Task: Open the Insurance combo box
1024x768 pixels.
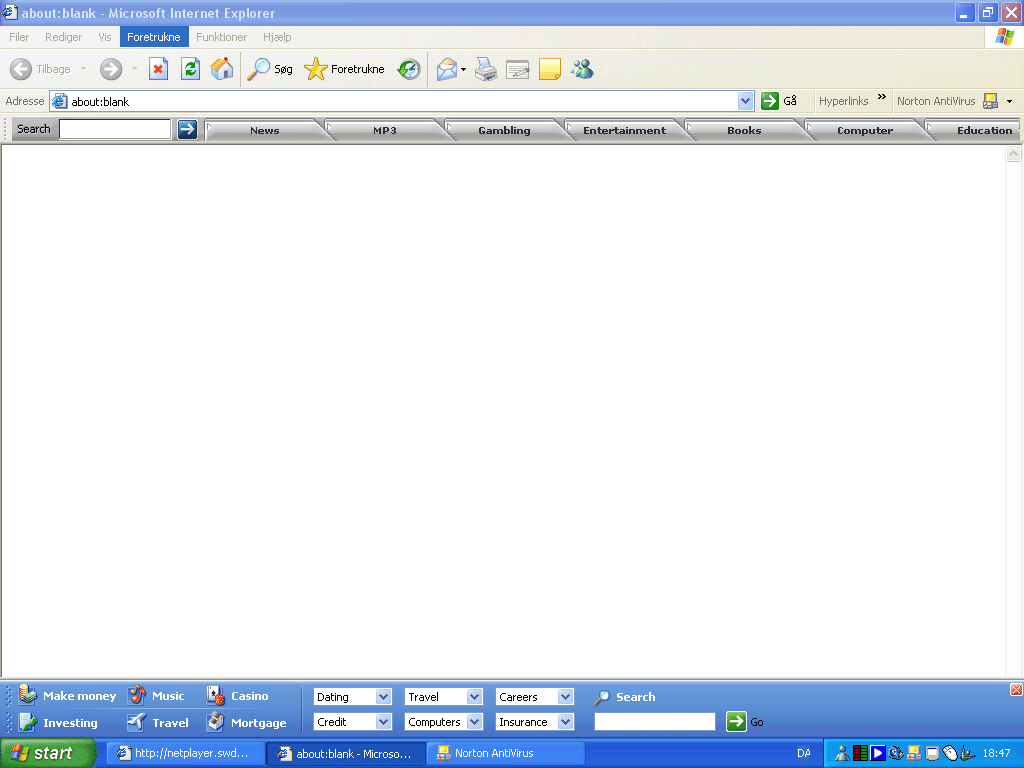Action: [x=565, y=722]
